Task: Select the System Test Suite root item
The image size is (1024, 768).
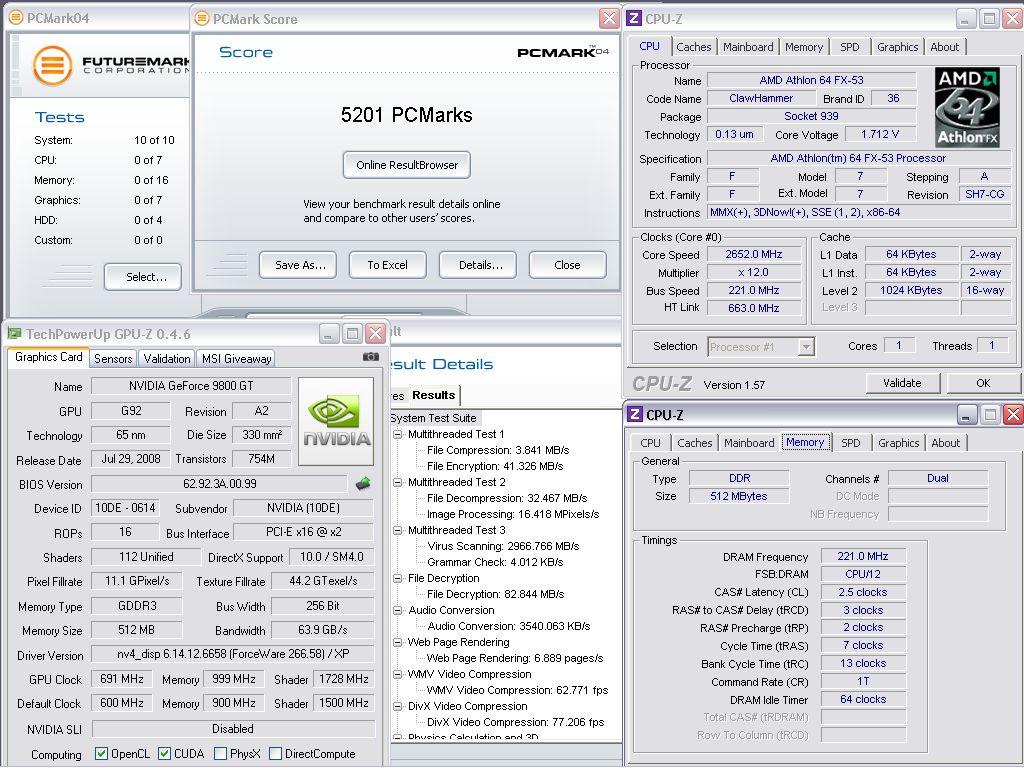Action: (434, 418)
